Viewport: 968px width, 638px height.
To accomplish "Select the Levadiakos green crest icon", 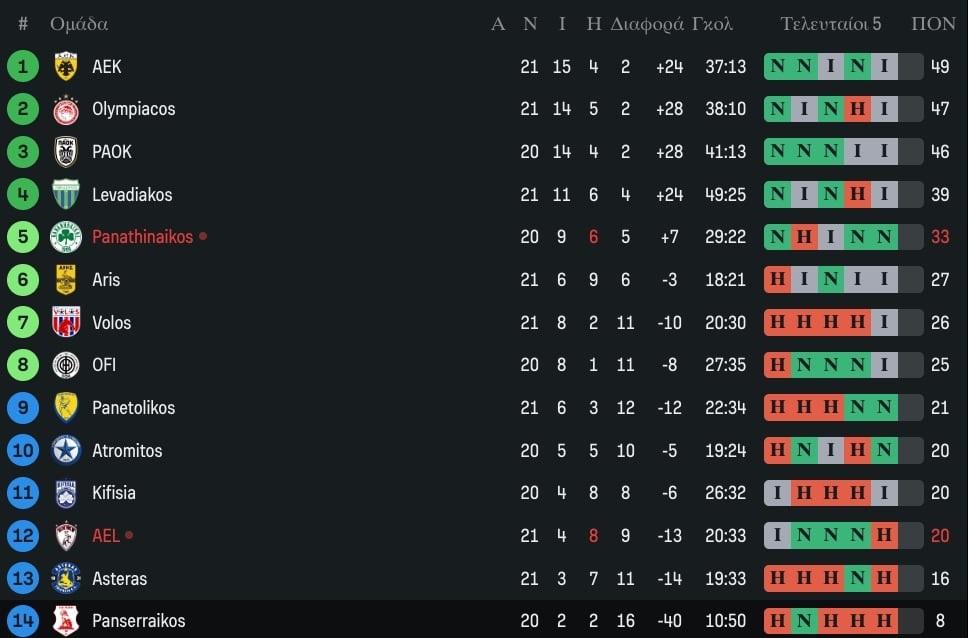I will [x=66, y=194].
